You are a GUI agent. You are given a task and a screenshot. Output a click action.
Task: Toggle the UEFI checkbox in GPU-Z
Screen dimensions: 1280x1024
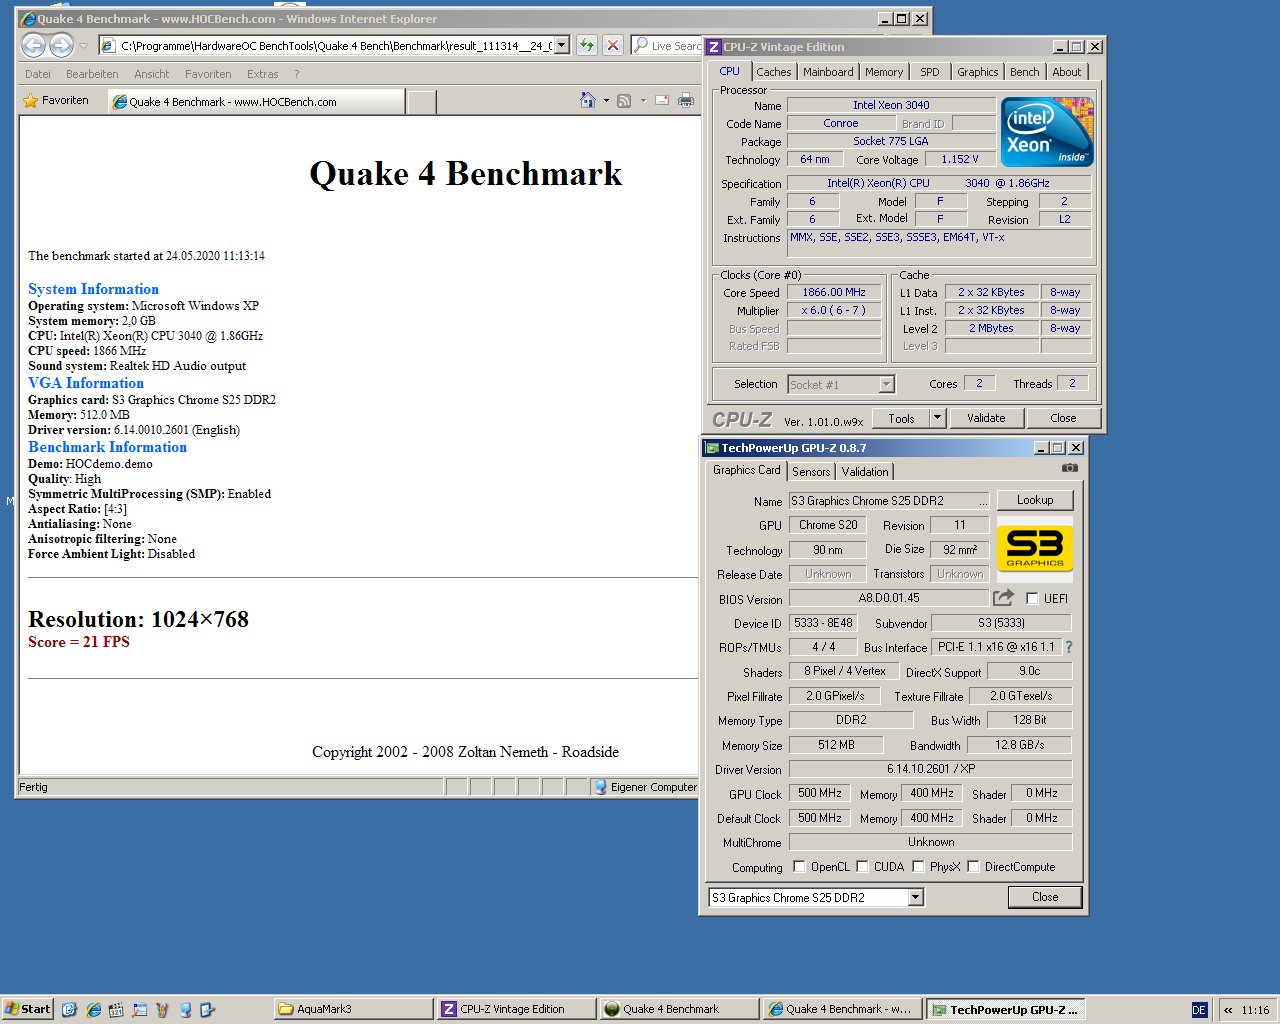click(1032, 599)
